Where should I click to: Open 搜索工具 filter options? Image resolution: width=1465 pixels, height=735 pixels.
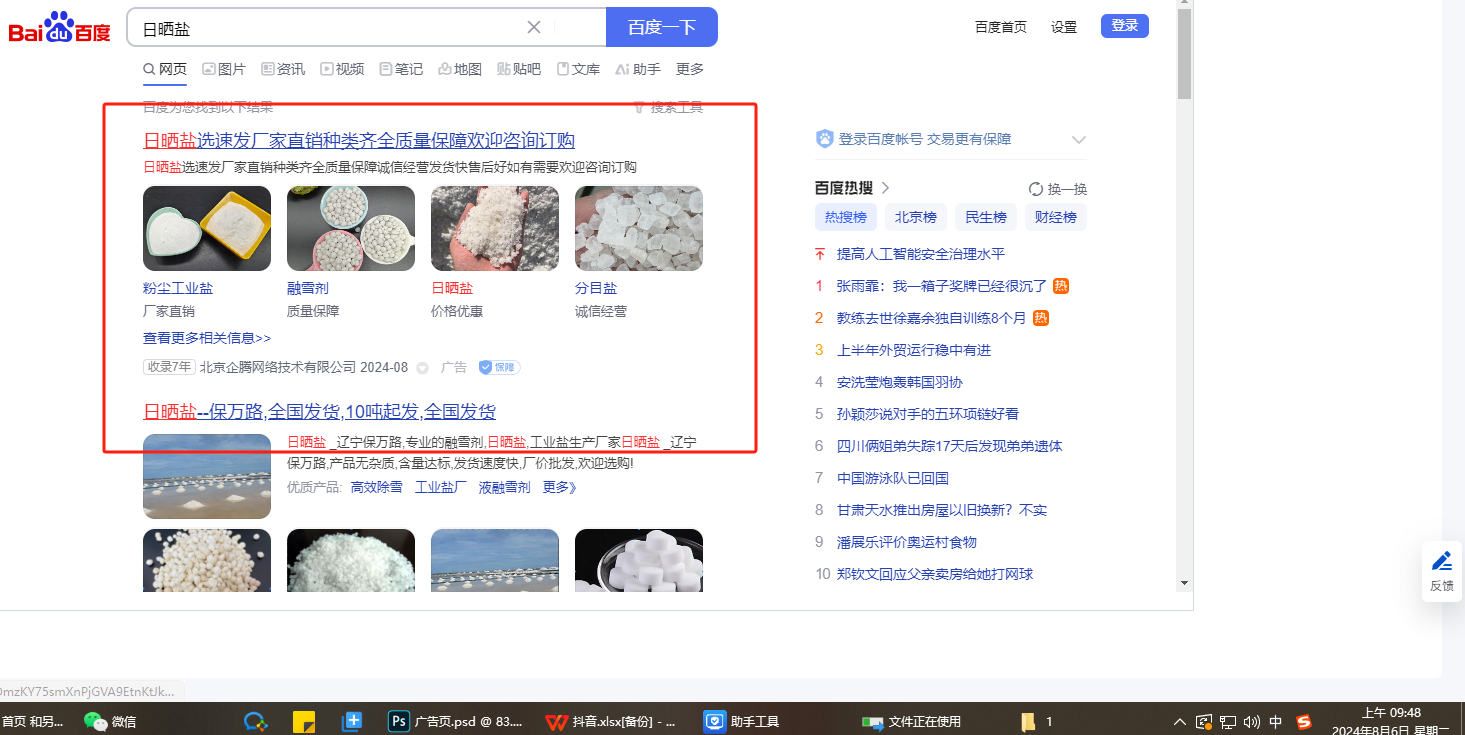[668, 107]
